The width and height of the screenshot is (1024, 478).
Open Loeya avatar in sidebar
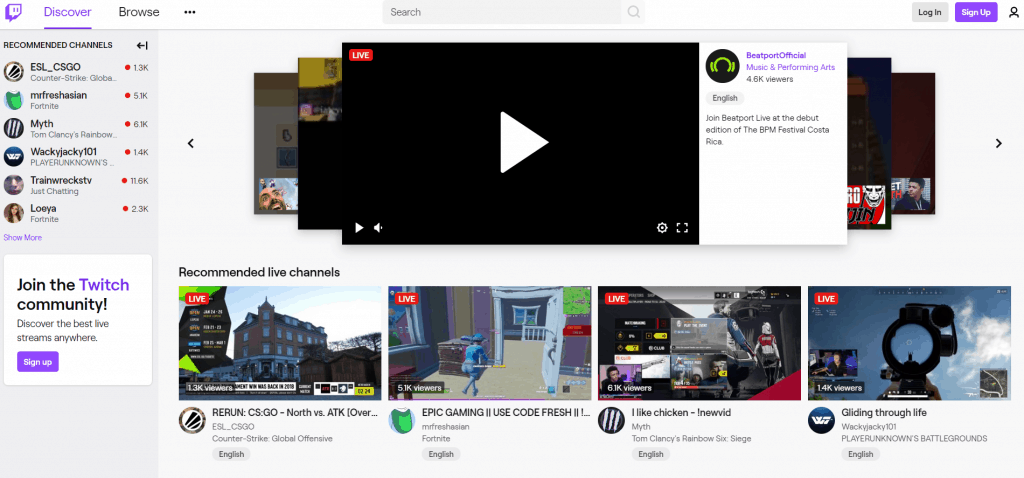pyautogui.click(x=14, y=213)
